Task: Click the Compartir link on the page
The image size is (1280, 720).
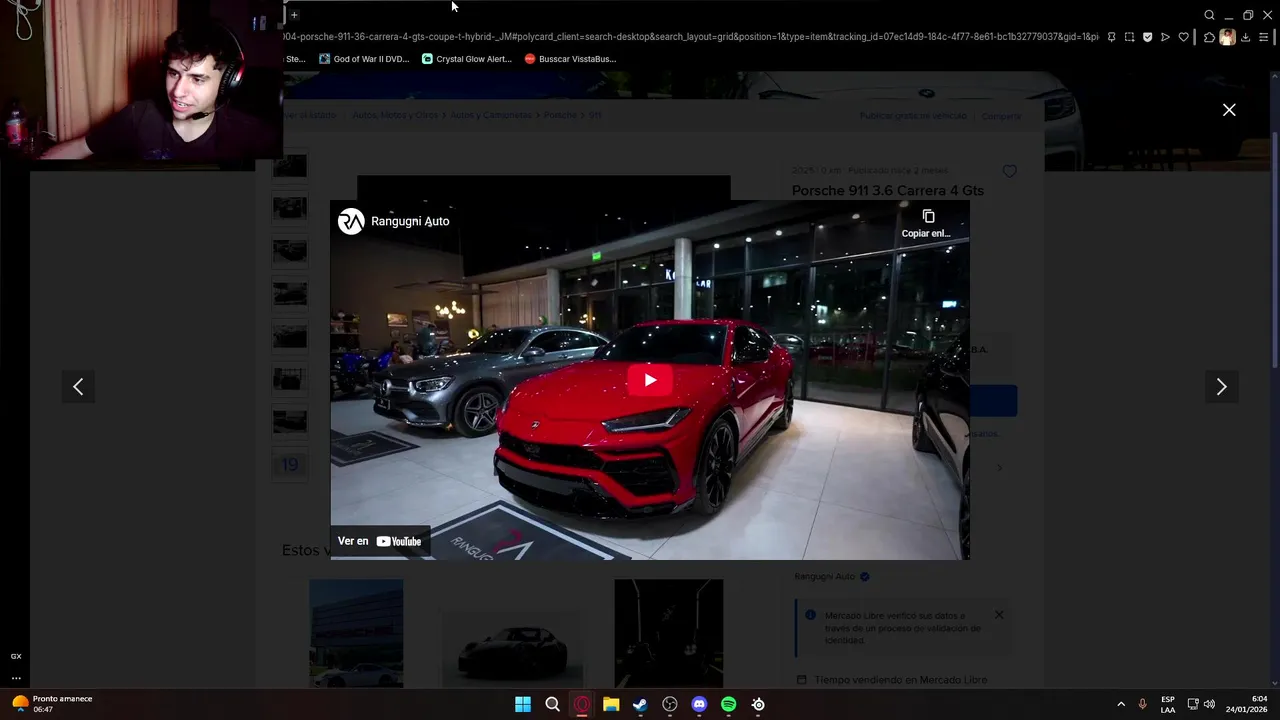Action: pos(1001,116)
